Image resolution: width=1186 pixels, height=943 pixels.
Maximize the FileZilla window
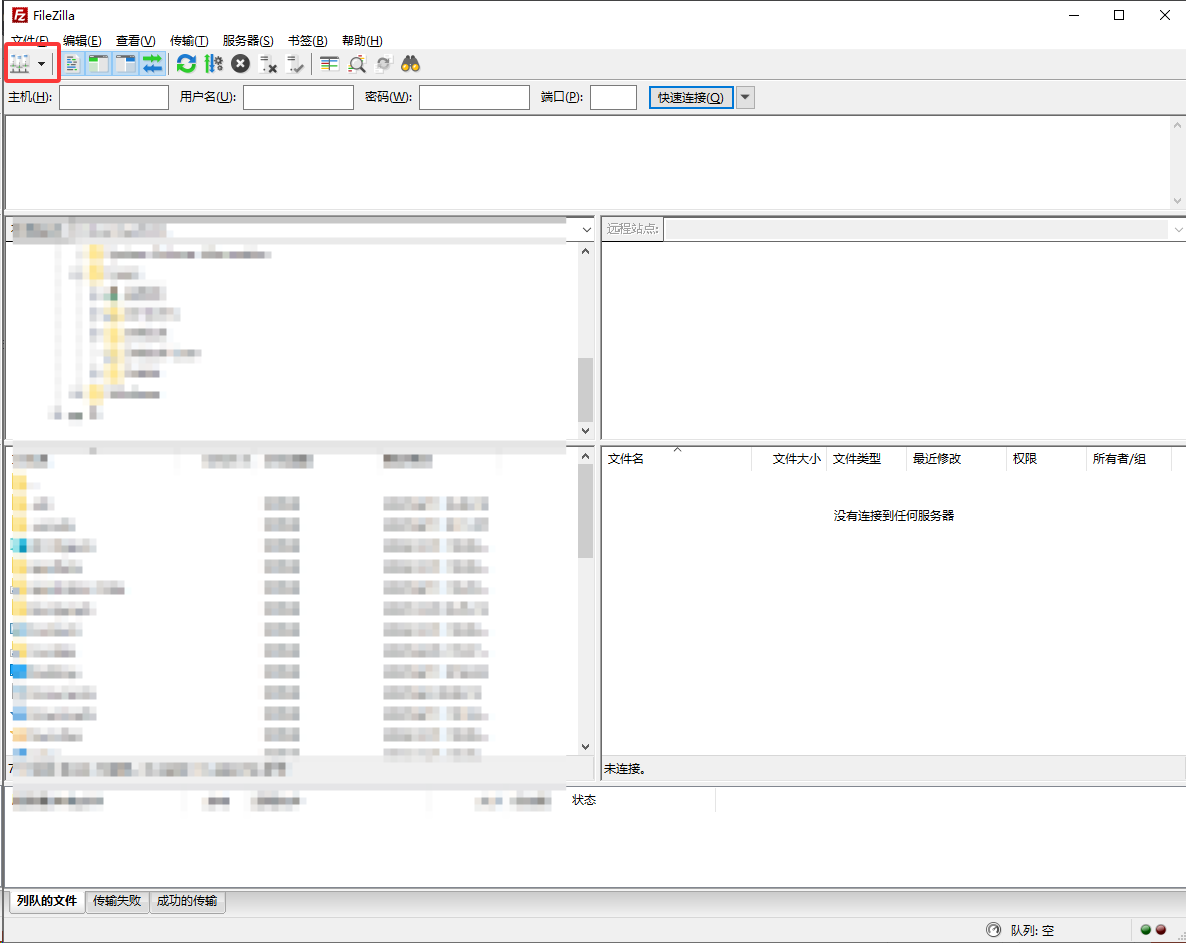[x=1119, y=15]
